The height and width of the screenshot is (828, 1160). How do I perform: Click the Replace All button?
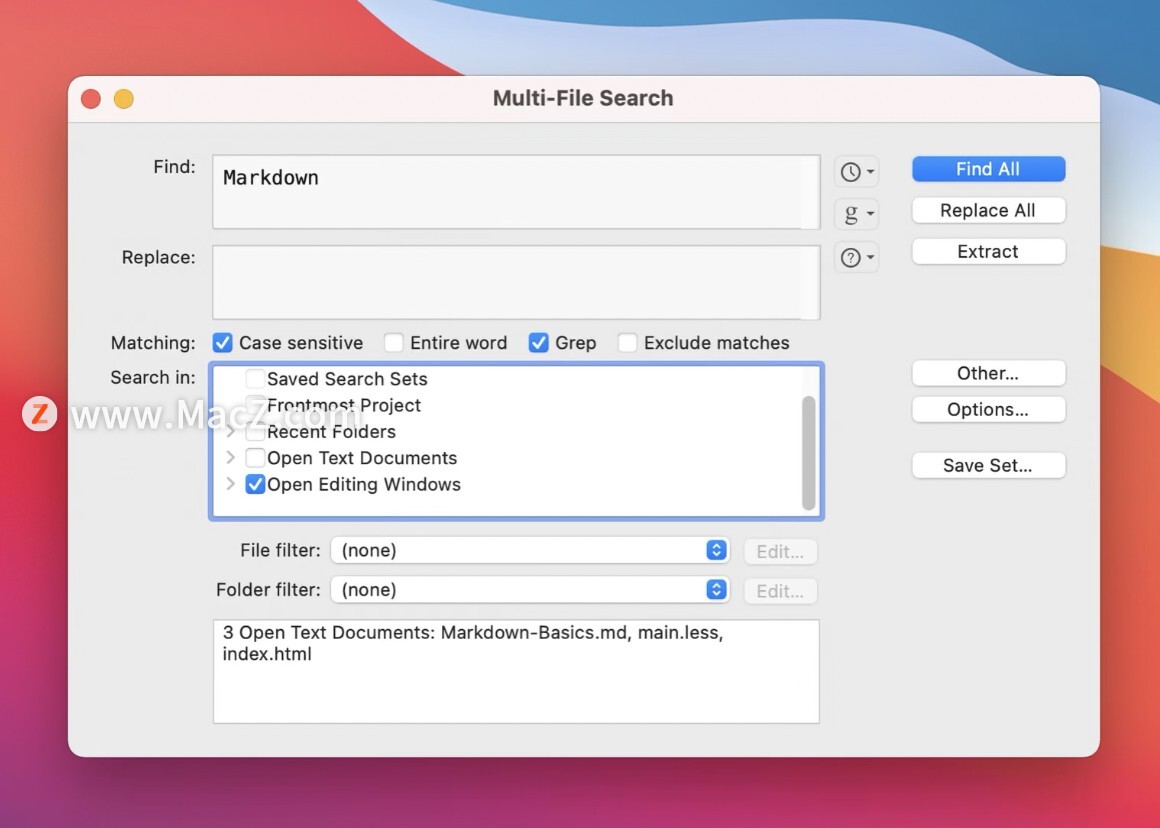point(988,210)
